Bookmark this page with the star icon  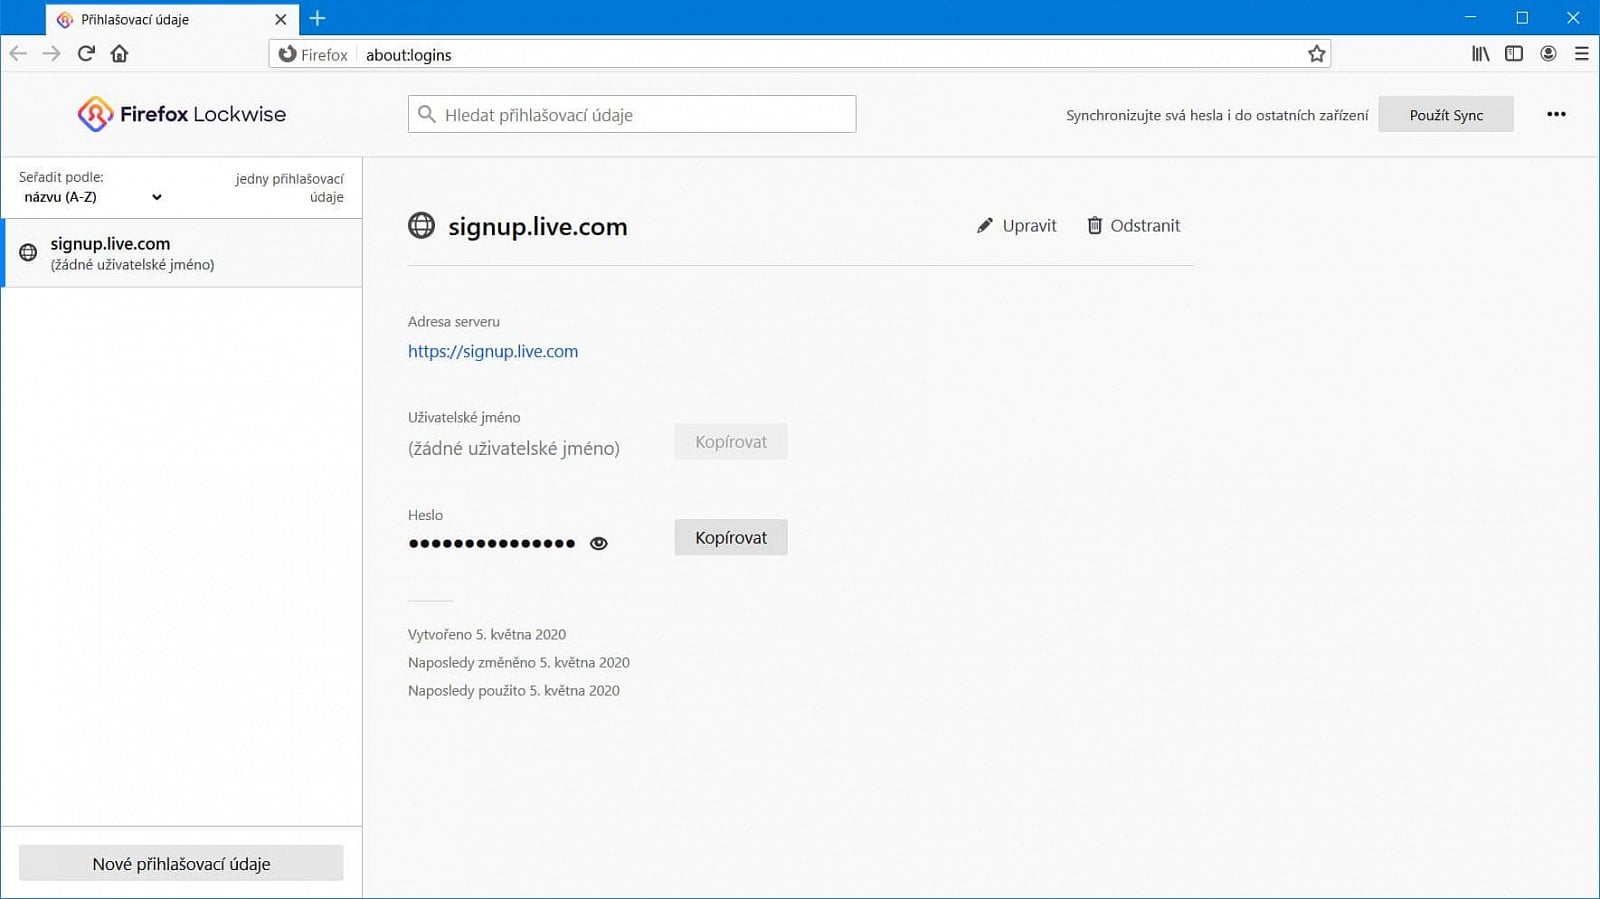click(x=1316, y=54)
